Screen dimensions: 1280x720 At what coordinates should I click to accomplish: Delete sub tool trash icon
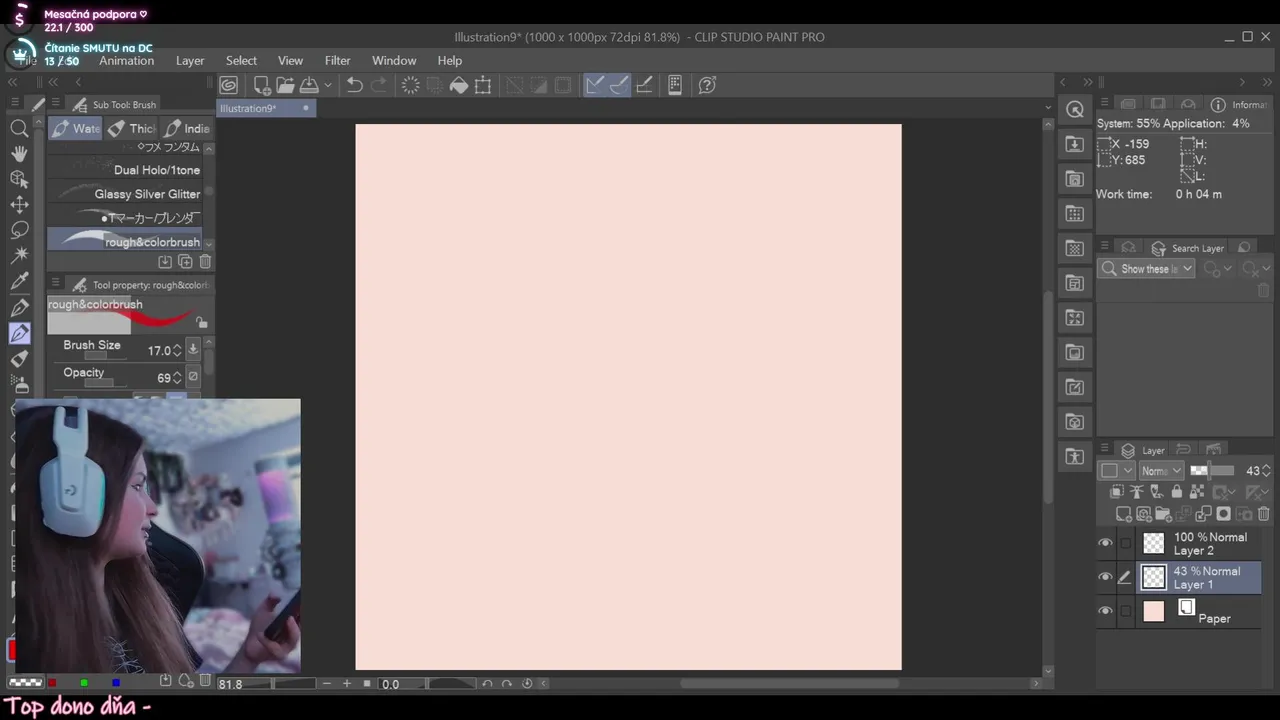[205, 262]
